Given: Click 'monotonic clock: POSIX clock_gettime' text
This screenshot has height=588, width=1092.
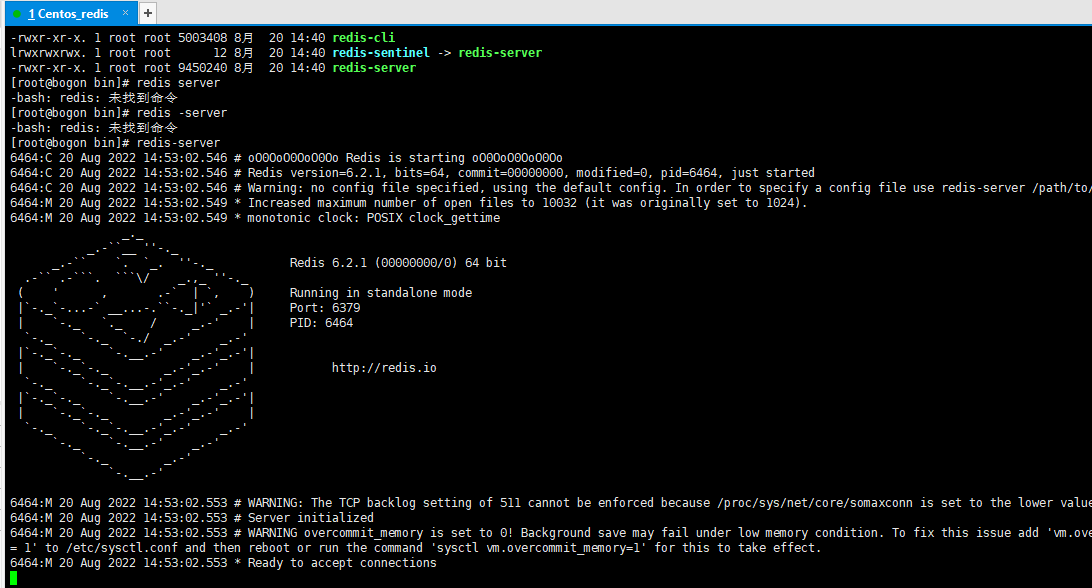Looking at the screenshot, I should [x=374, y=218].
